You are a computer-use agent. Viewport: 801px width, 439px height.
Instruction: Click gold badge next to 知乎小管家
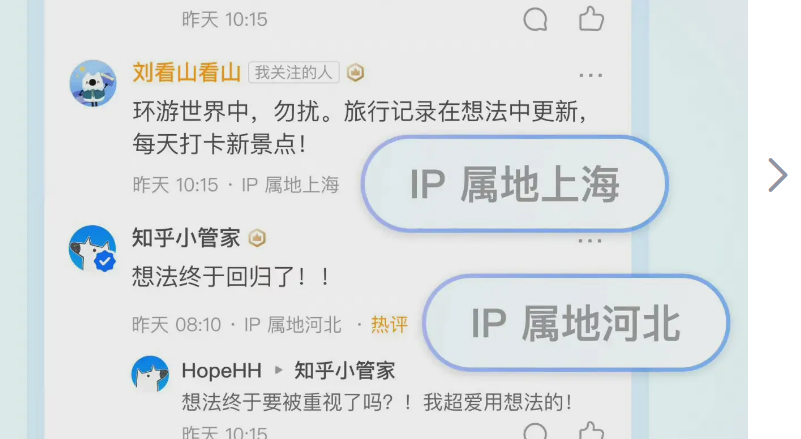(257, 238)
